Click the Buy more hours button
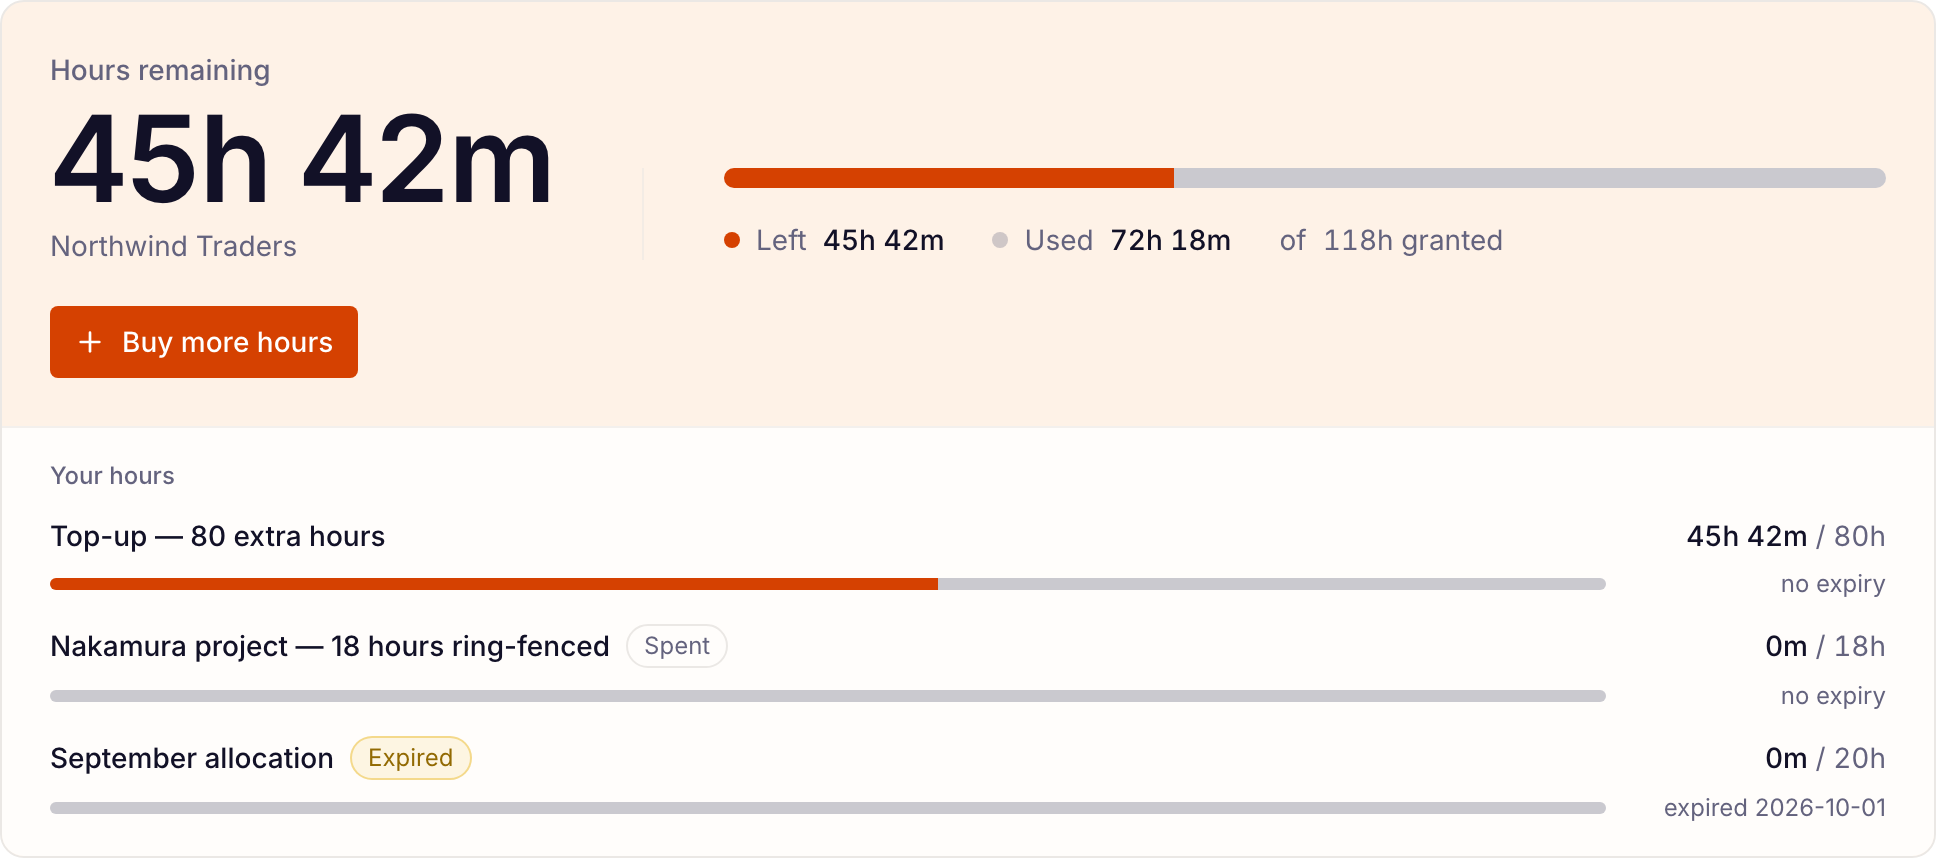Image resolution: width=1936 pixels, height=858 pixels. 204,342
